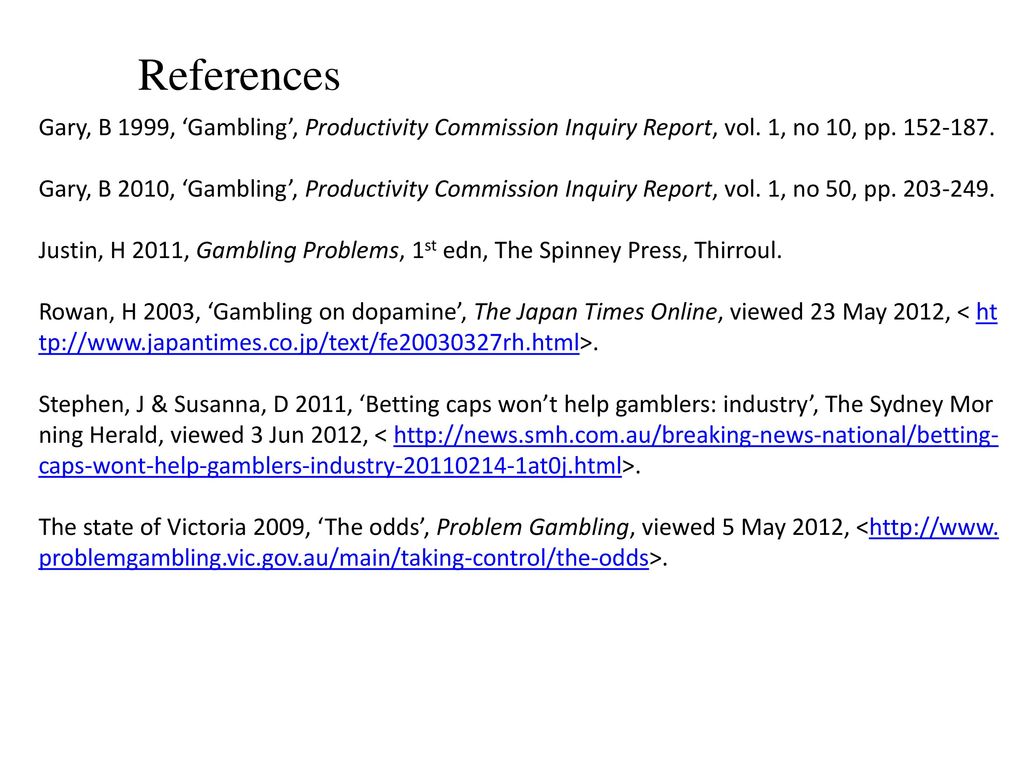The width and height of the screenshot is (1024, 768).
Task: Click the italic 'Problem Gambling' title
Action: click(532, 527)
